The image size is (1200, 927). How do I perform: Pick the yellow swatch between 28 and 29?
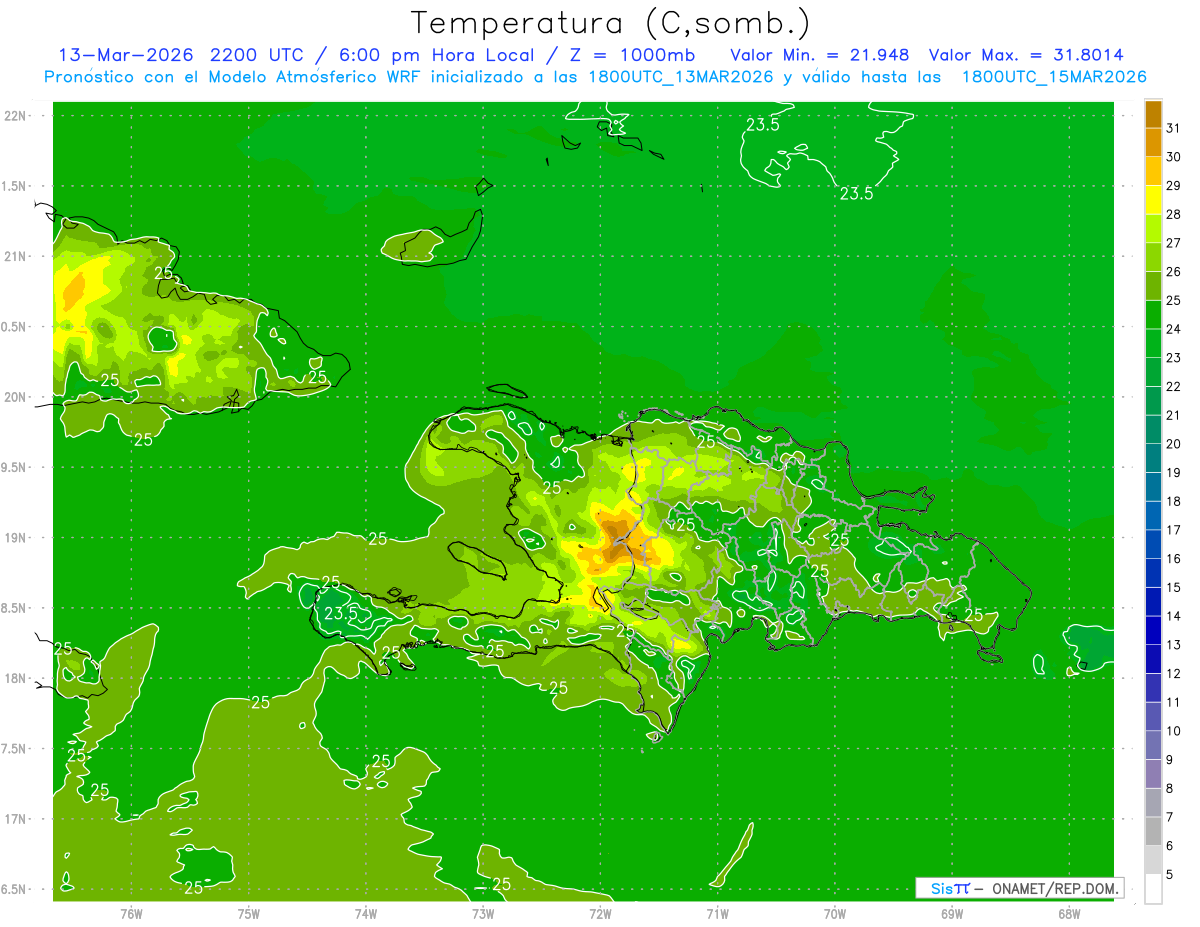coord(1153,200)
